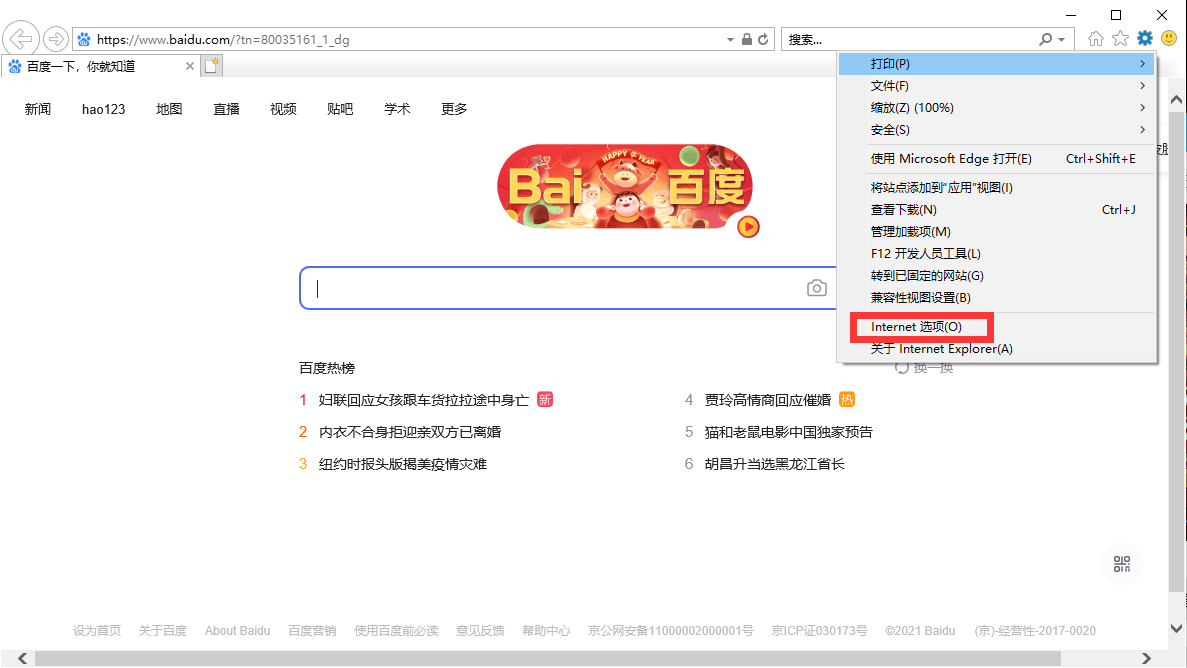This screenshot has width=1187, height=668.
Task: Click the camera icon in Baidu's search box
Action: 817,288
